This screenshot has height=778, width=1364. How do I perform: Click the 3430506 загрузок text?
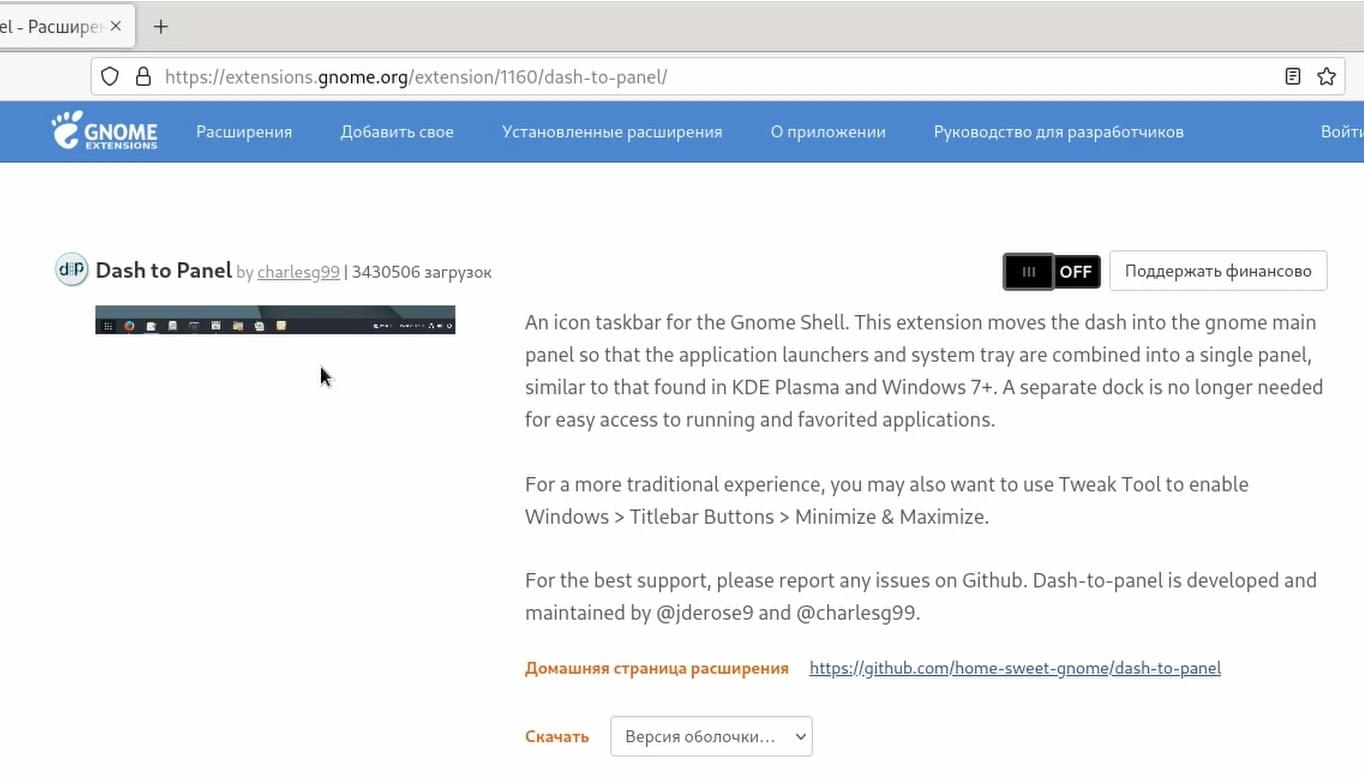click(421, 272)
